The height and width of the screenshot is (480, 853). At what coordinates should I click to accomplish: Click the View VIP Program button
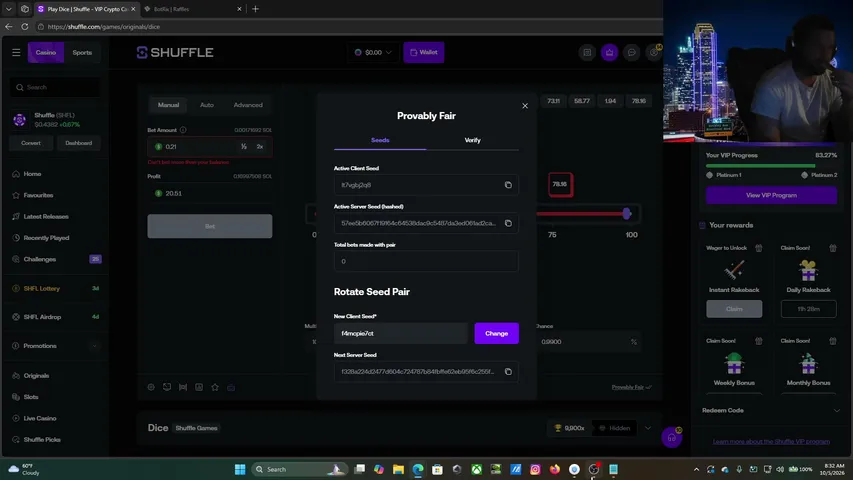[x=771, y=195]
